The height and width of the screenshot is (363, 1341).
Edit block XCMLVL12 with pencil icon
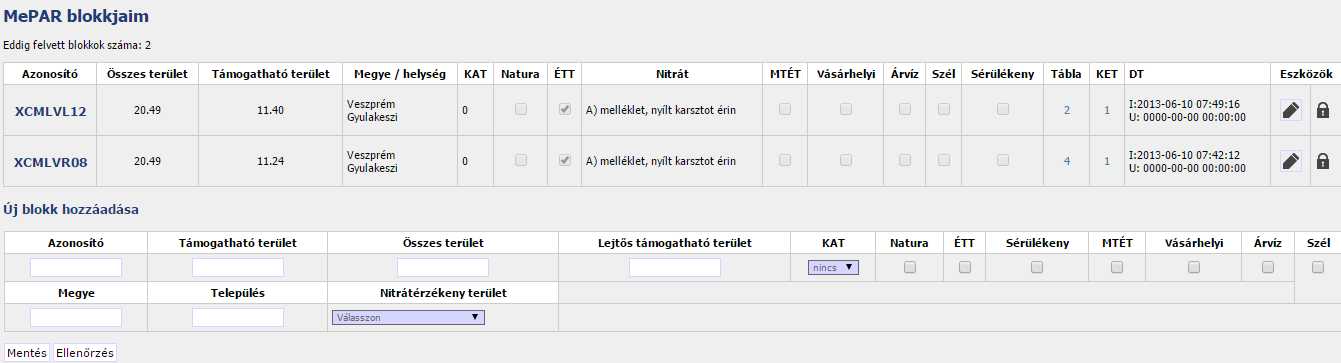click(1291, 110)
